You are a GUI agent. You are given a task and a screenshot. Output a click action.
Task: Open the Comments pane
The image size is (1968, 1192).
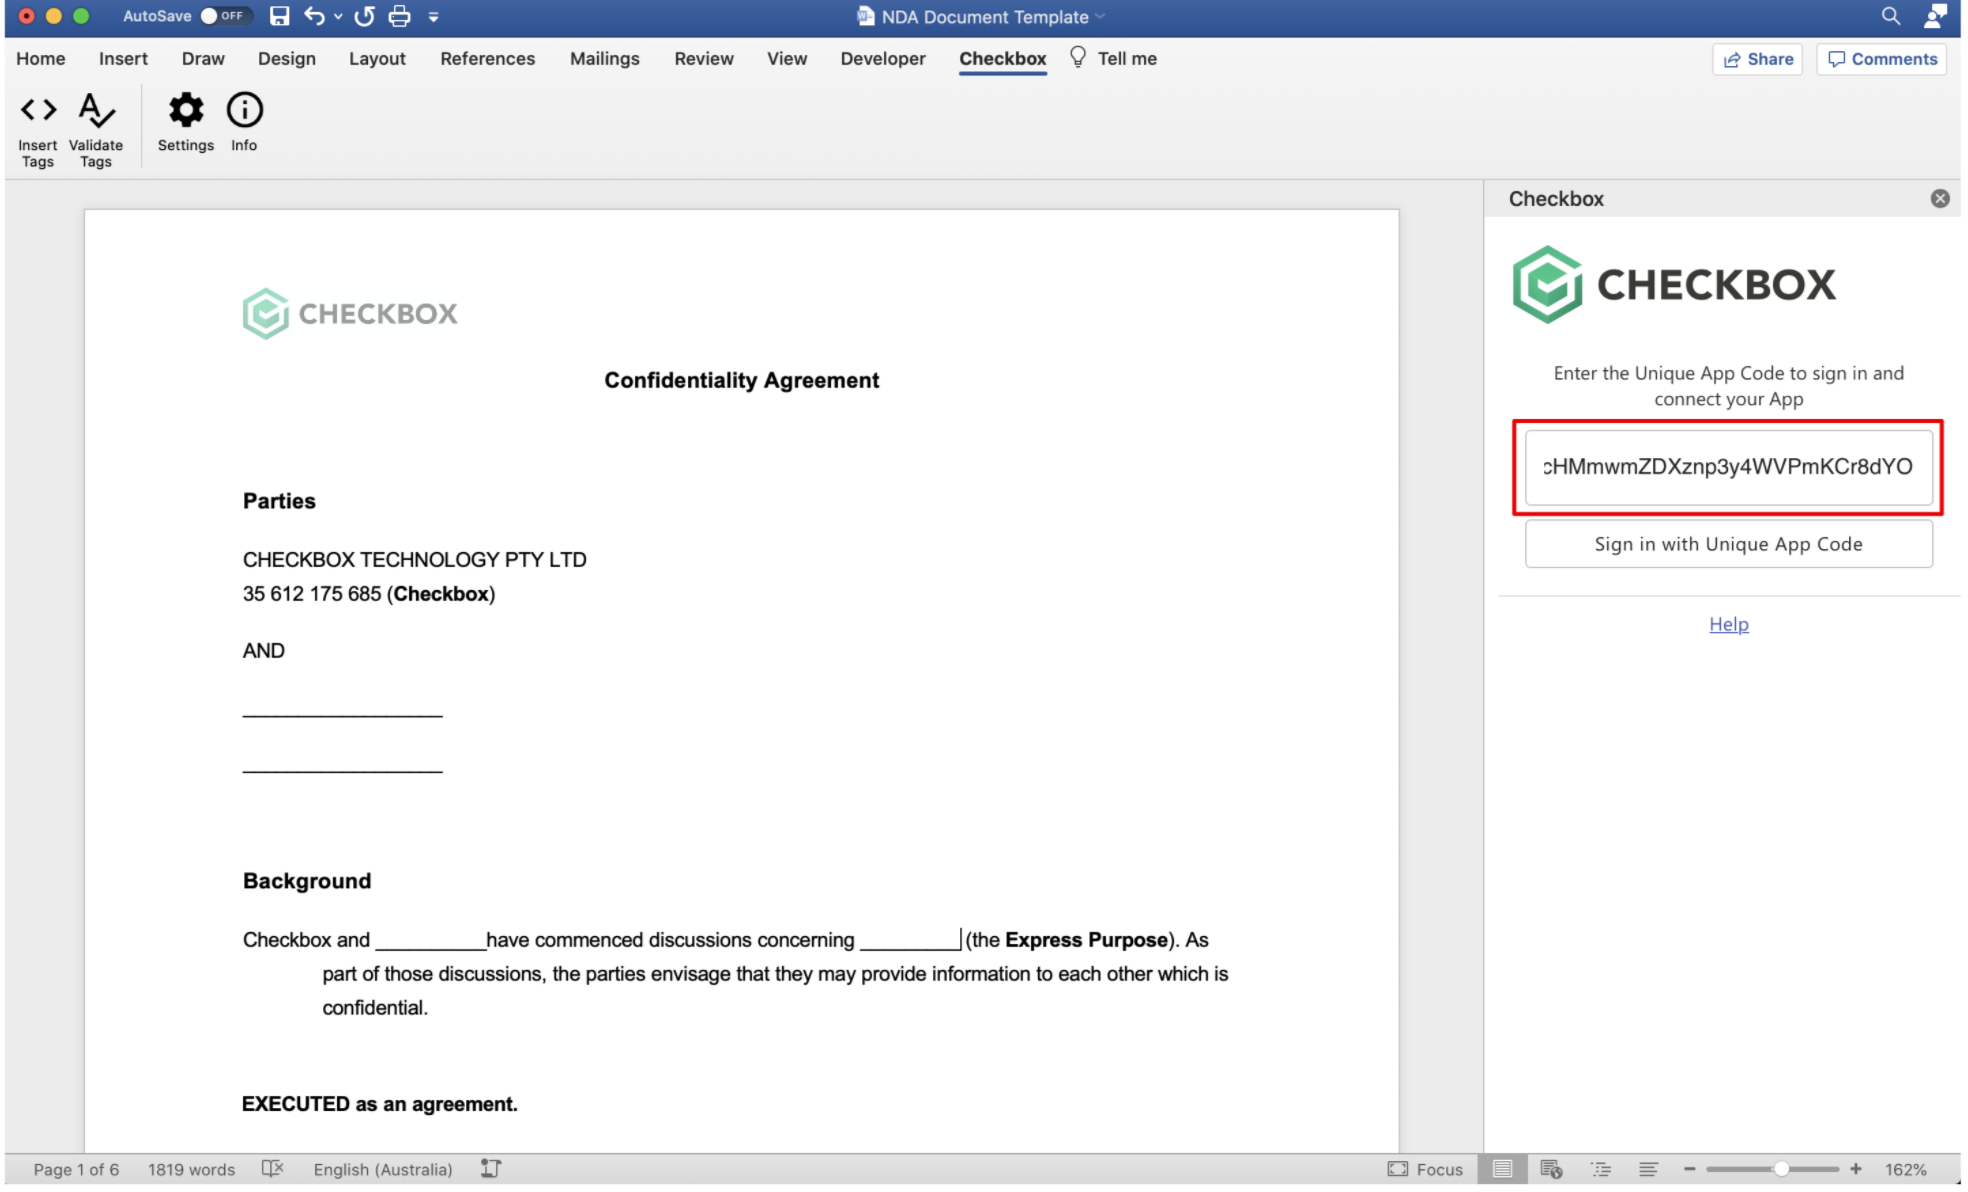1882,59
